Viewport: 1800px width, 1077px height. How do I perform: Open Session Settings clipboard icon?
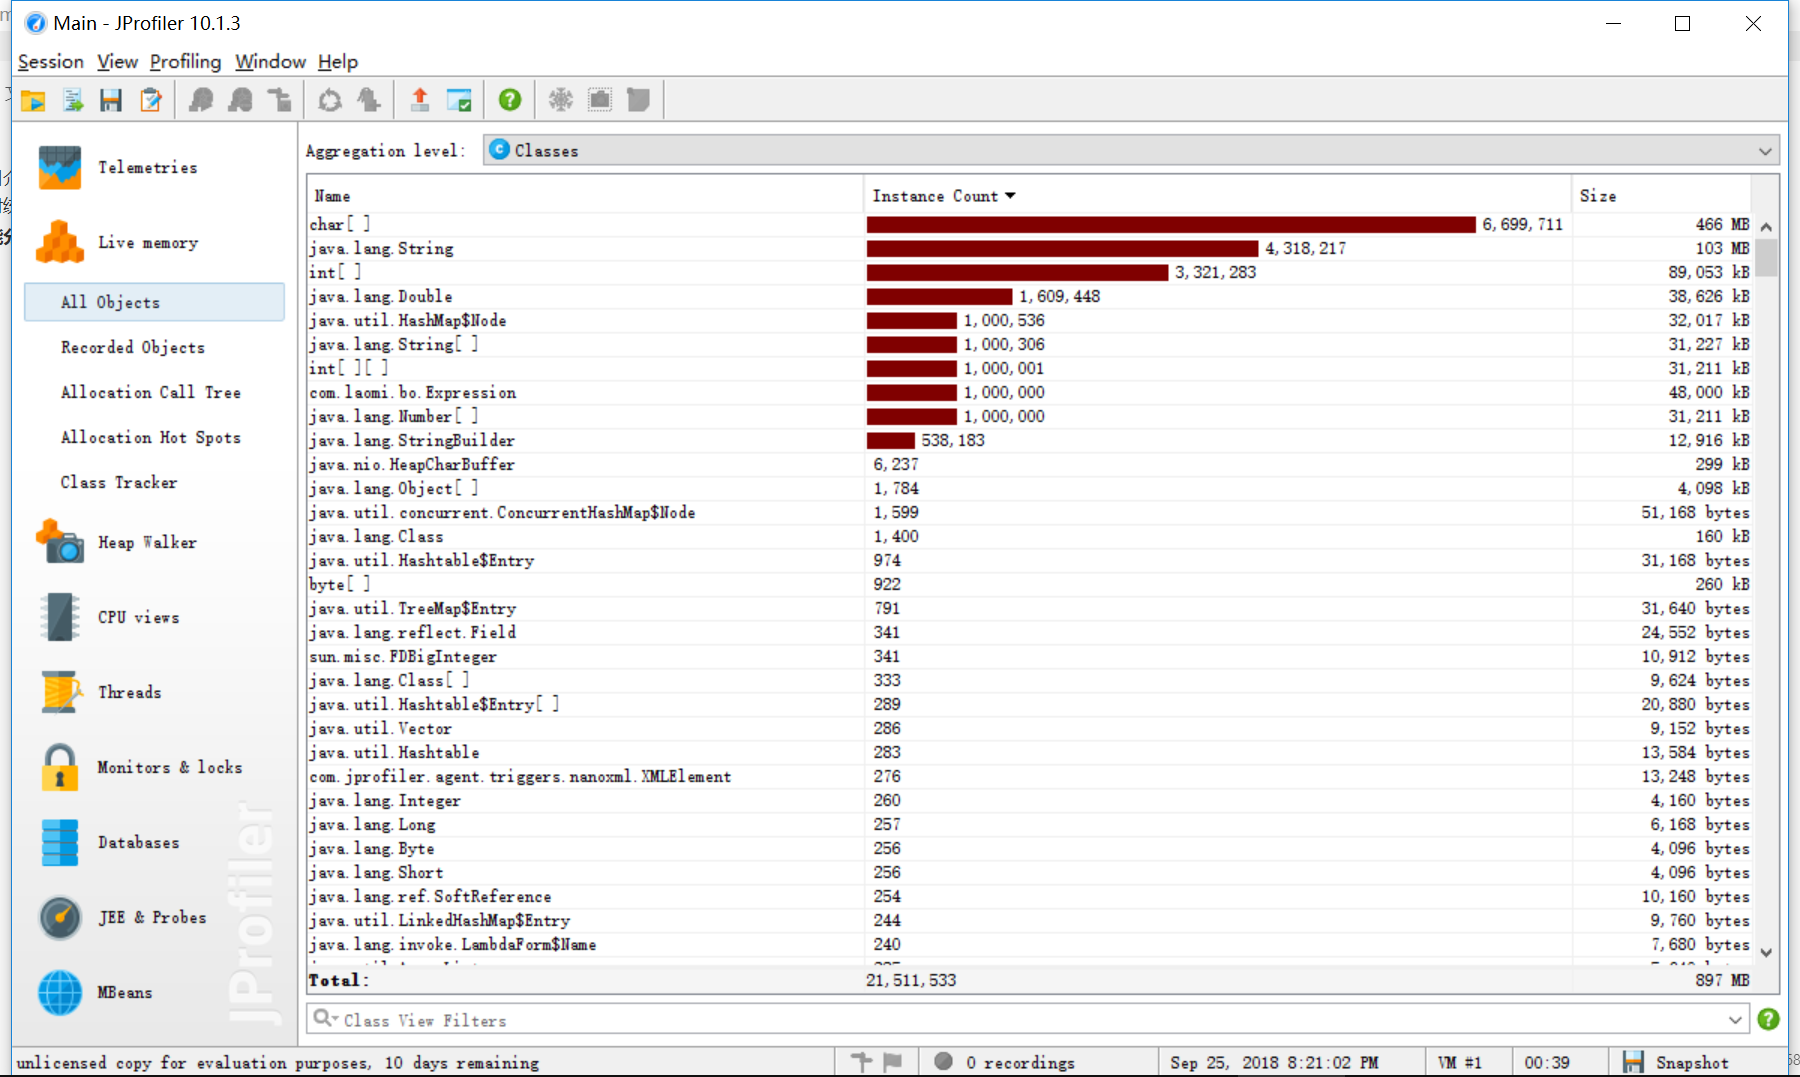point(151,100)
